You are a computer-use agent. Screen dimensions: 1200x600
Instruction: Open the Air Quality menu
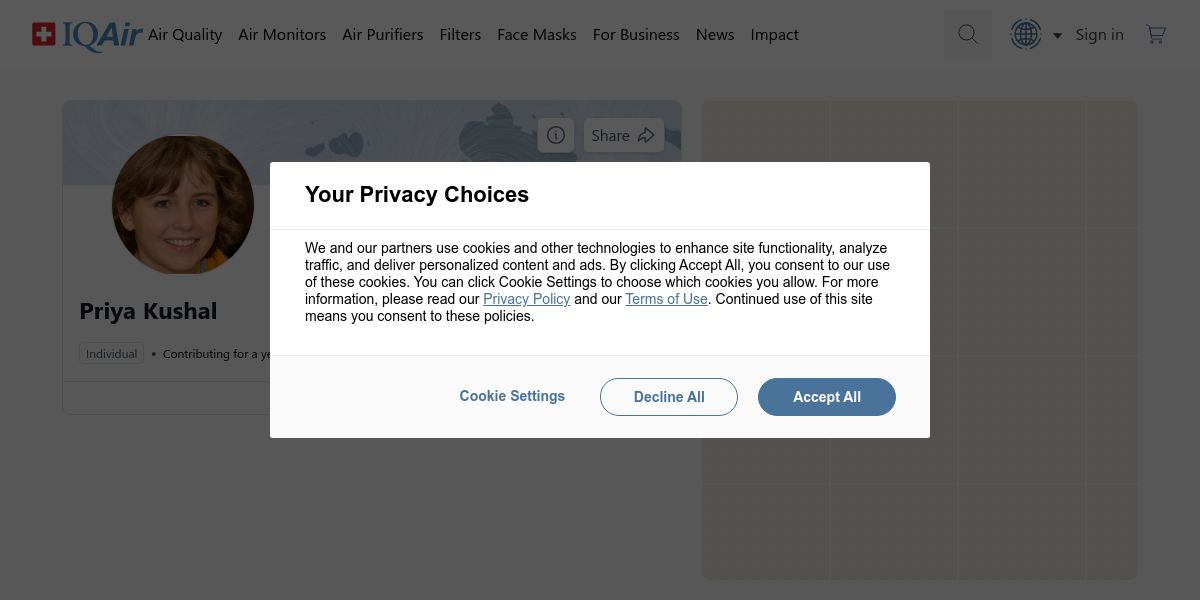[x=185, y=34]
